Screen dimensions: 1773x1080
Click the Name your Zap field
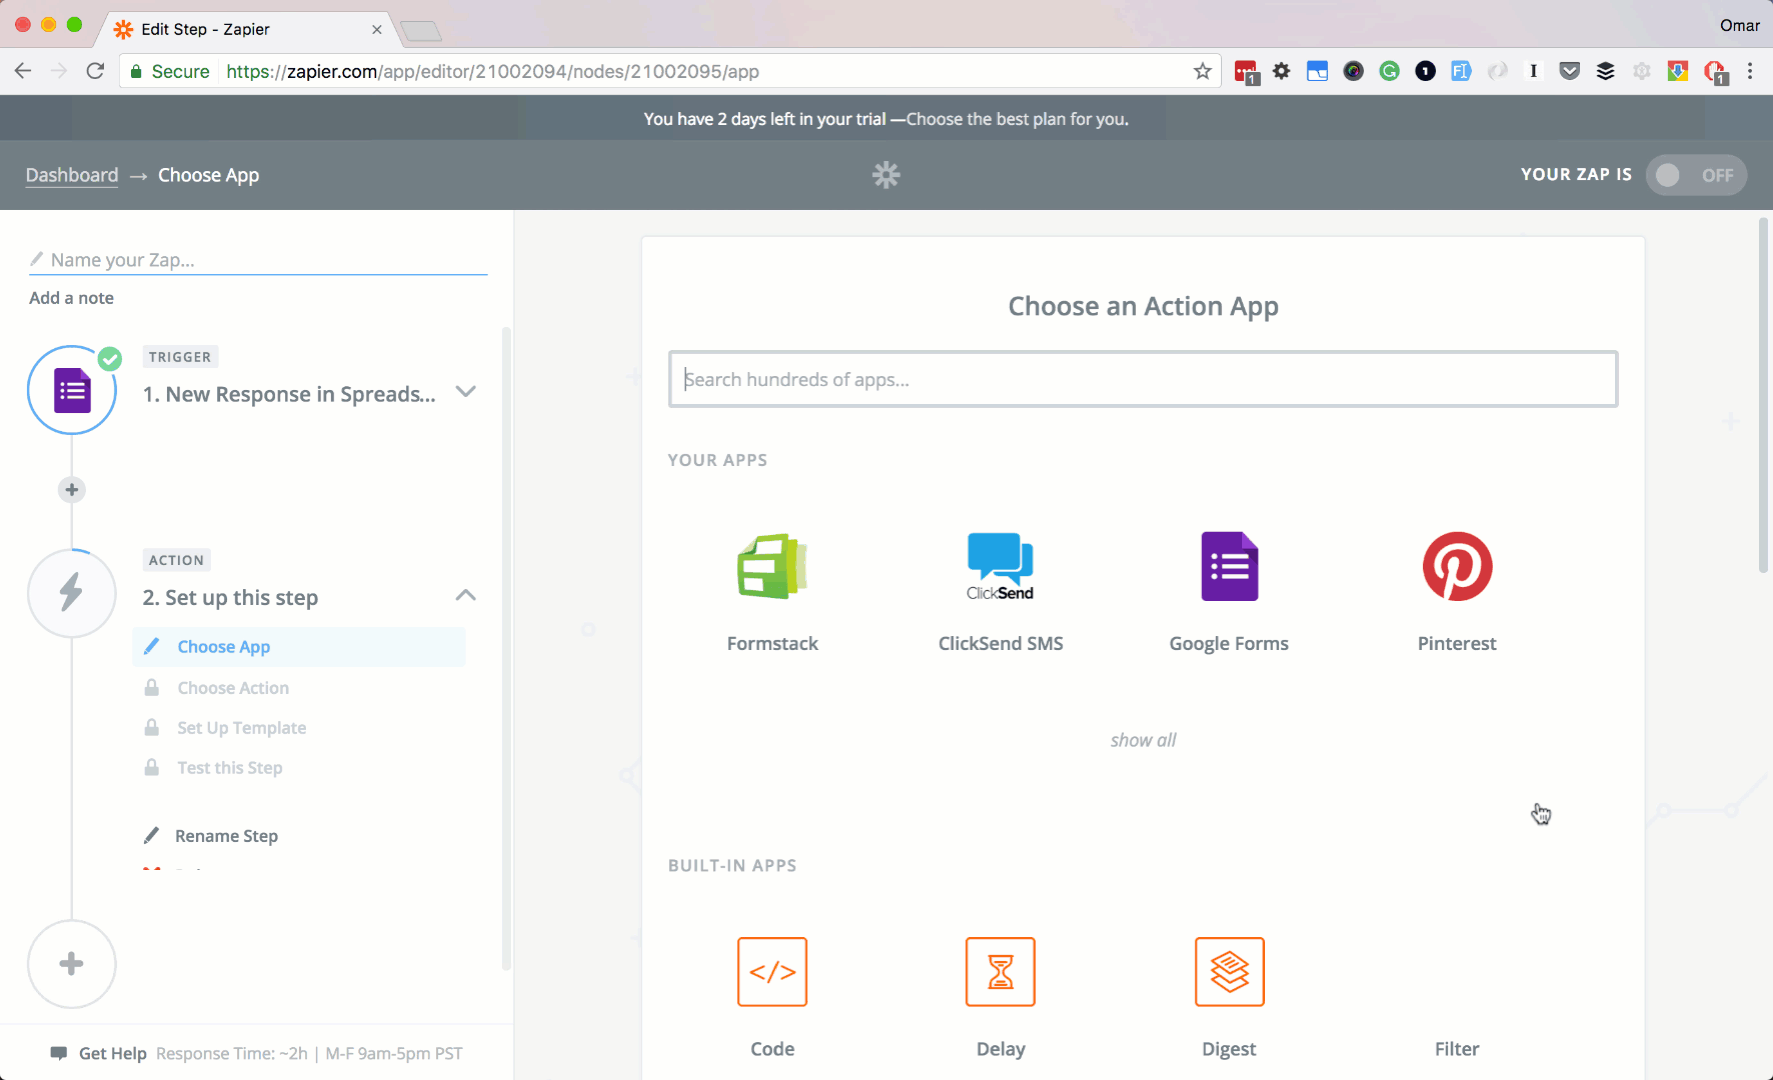point(258,260)
